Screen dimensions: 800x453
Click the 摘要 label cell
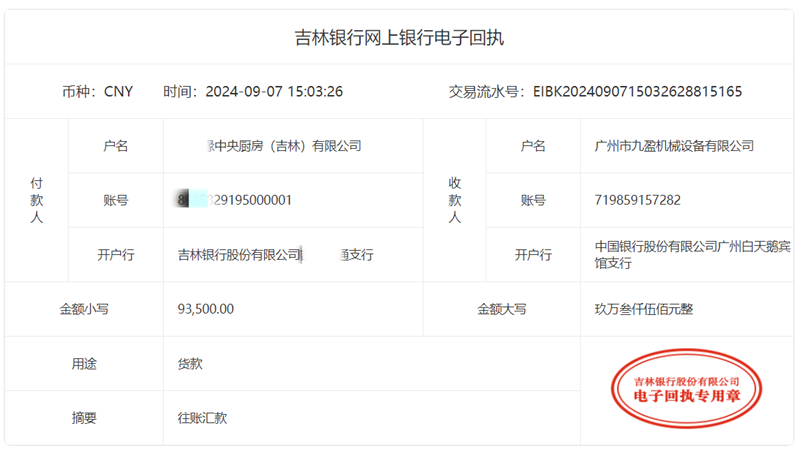pyautogui.click(x=84, y=418)
